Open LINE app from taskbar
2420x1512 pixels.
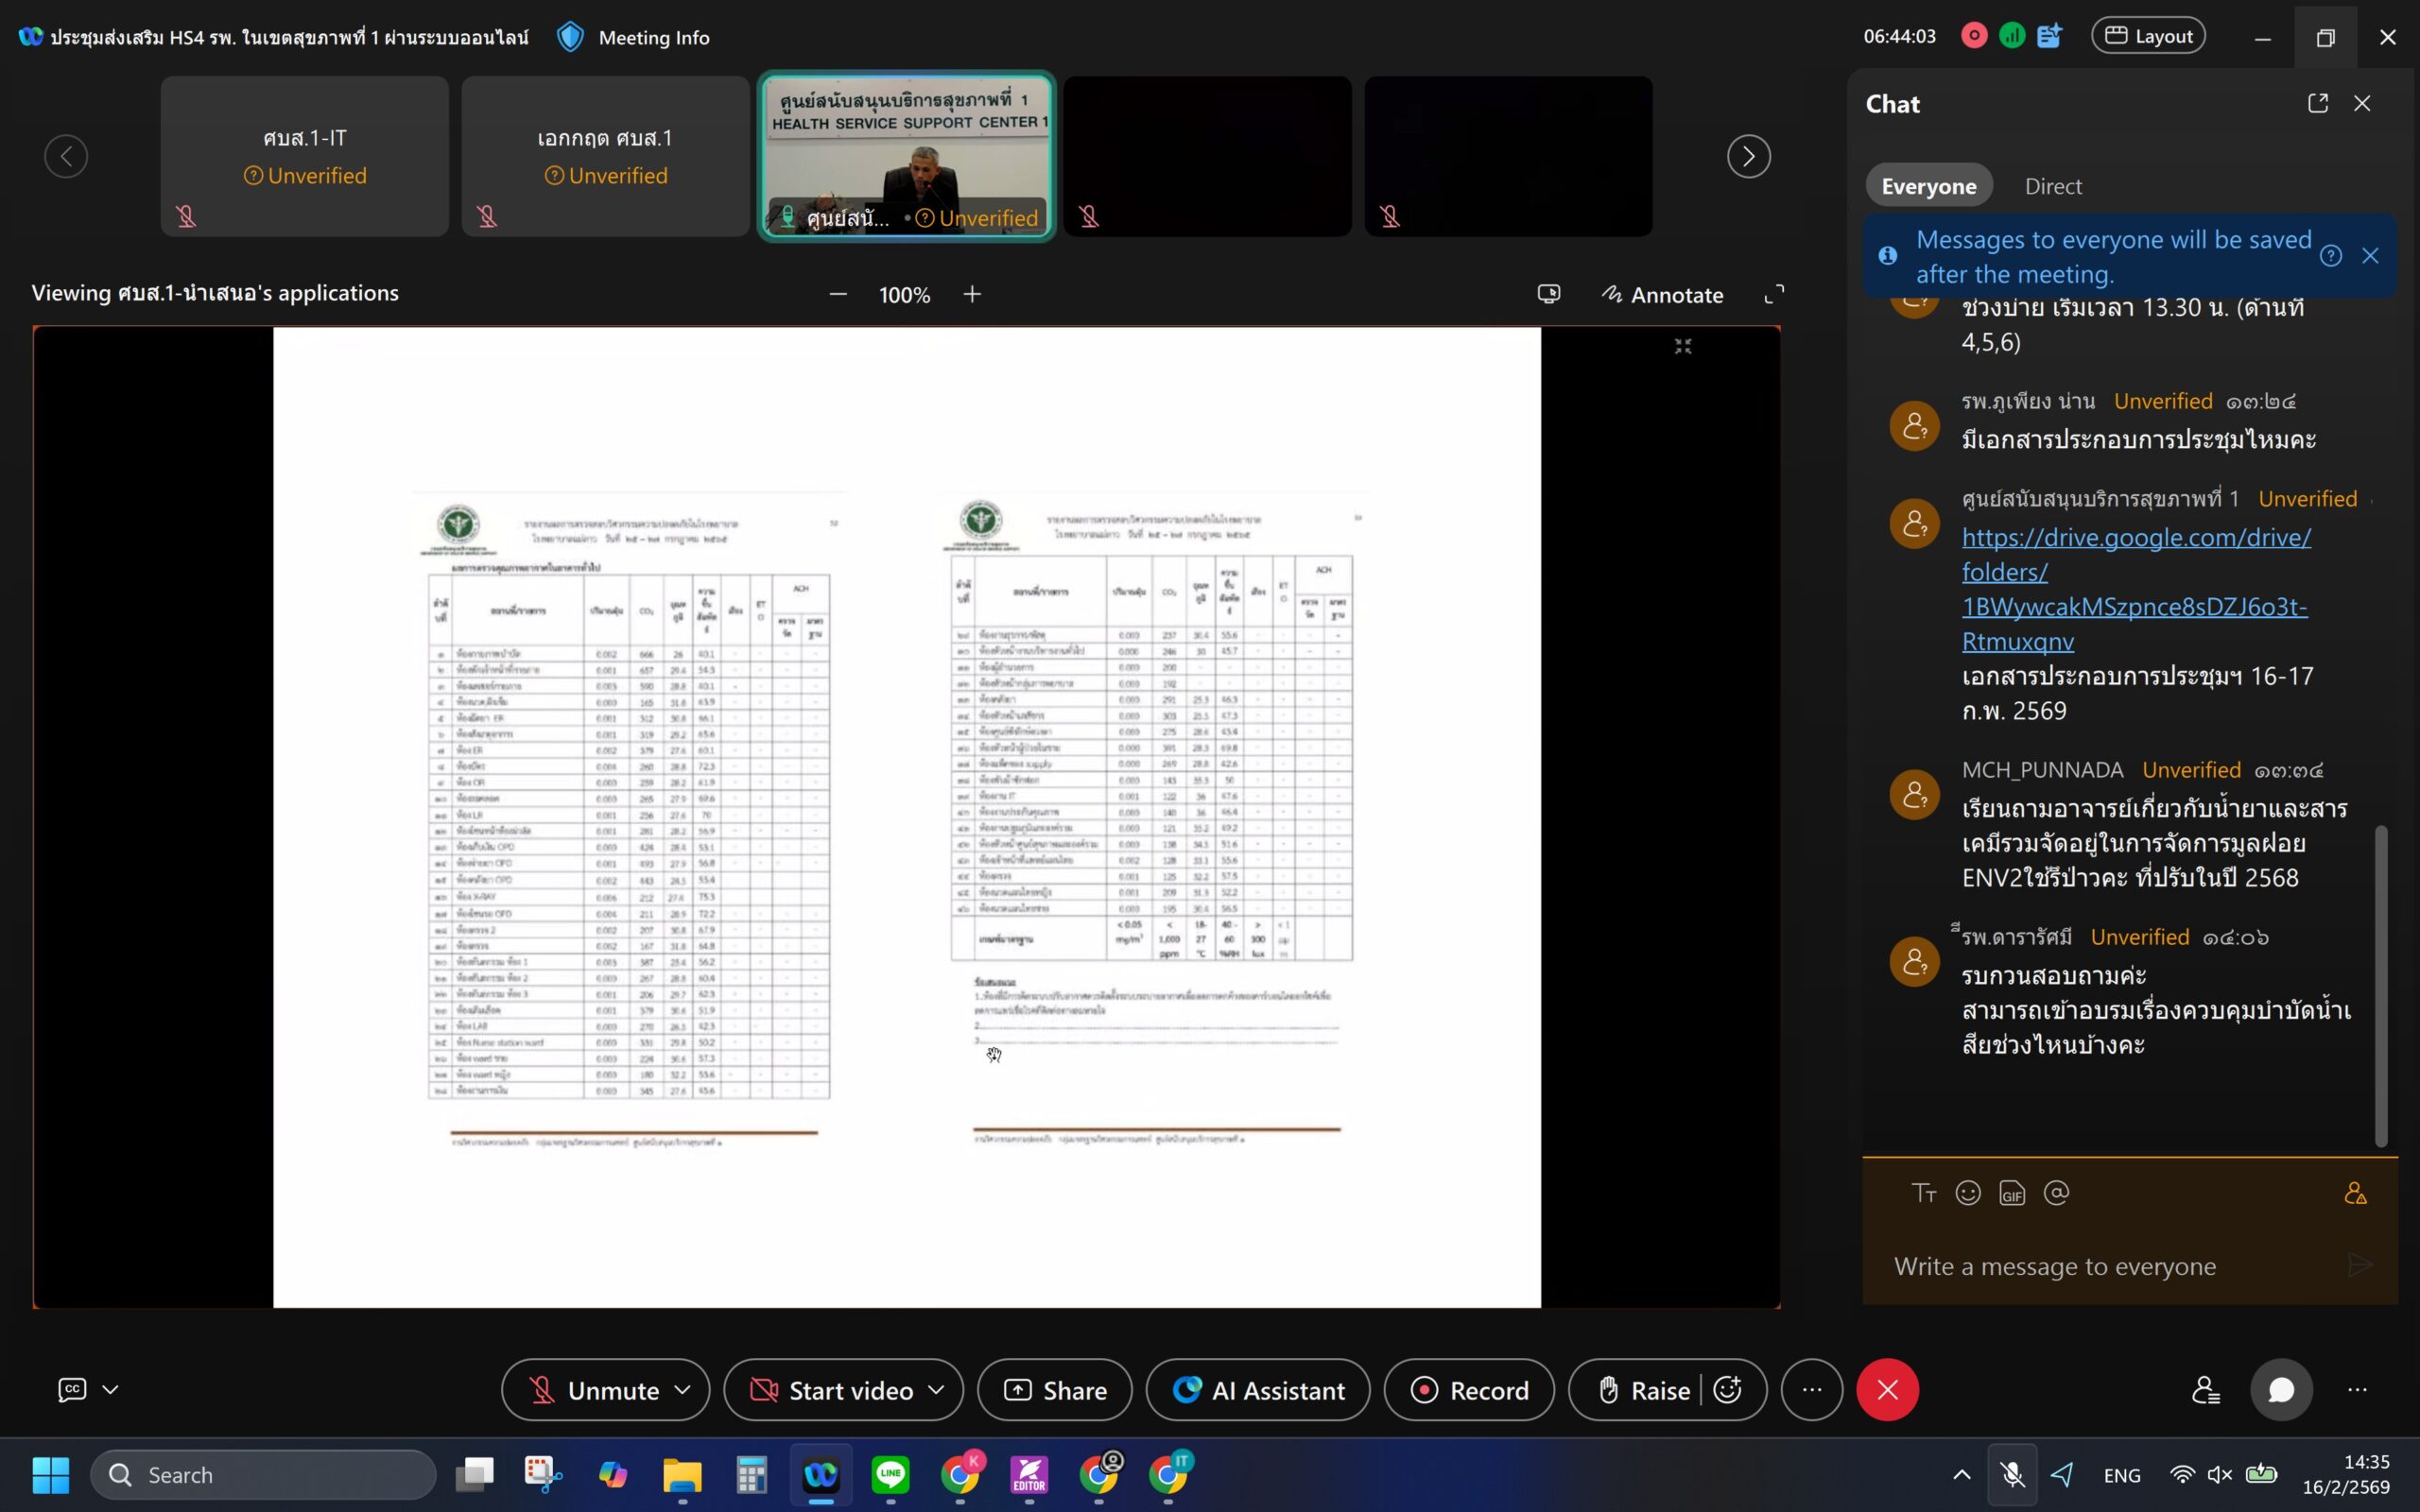click(890, 1475)
